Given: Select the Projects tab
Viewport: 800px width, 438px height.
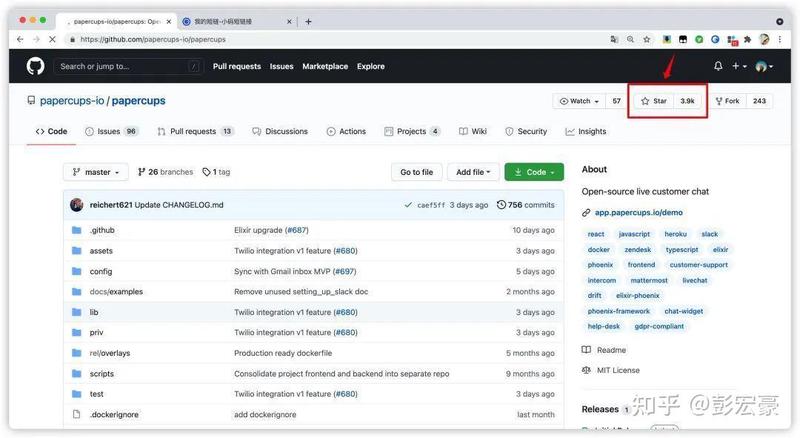Looking at the screenshot, I should [x=412, y=131].
